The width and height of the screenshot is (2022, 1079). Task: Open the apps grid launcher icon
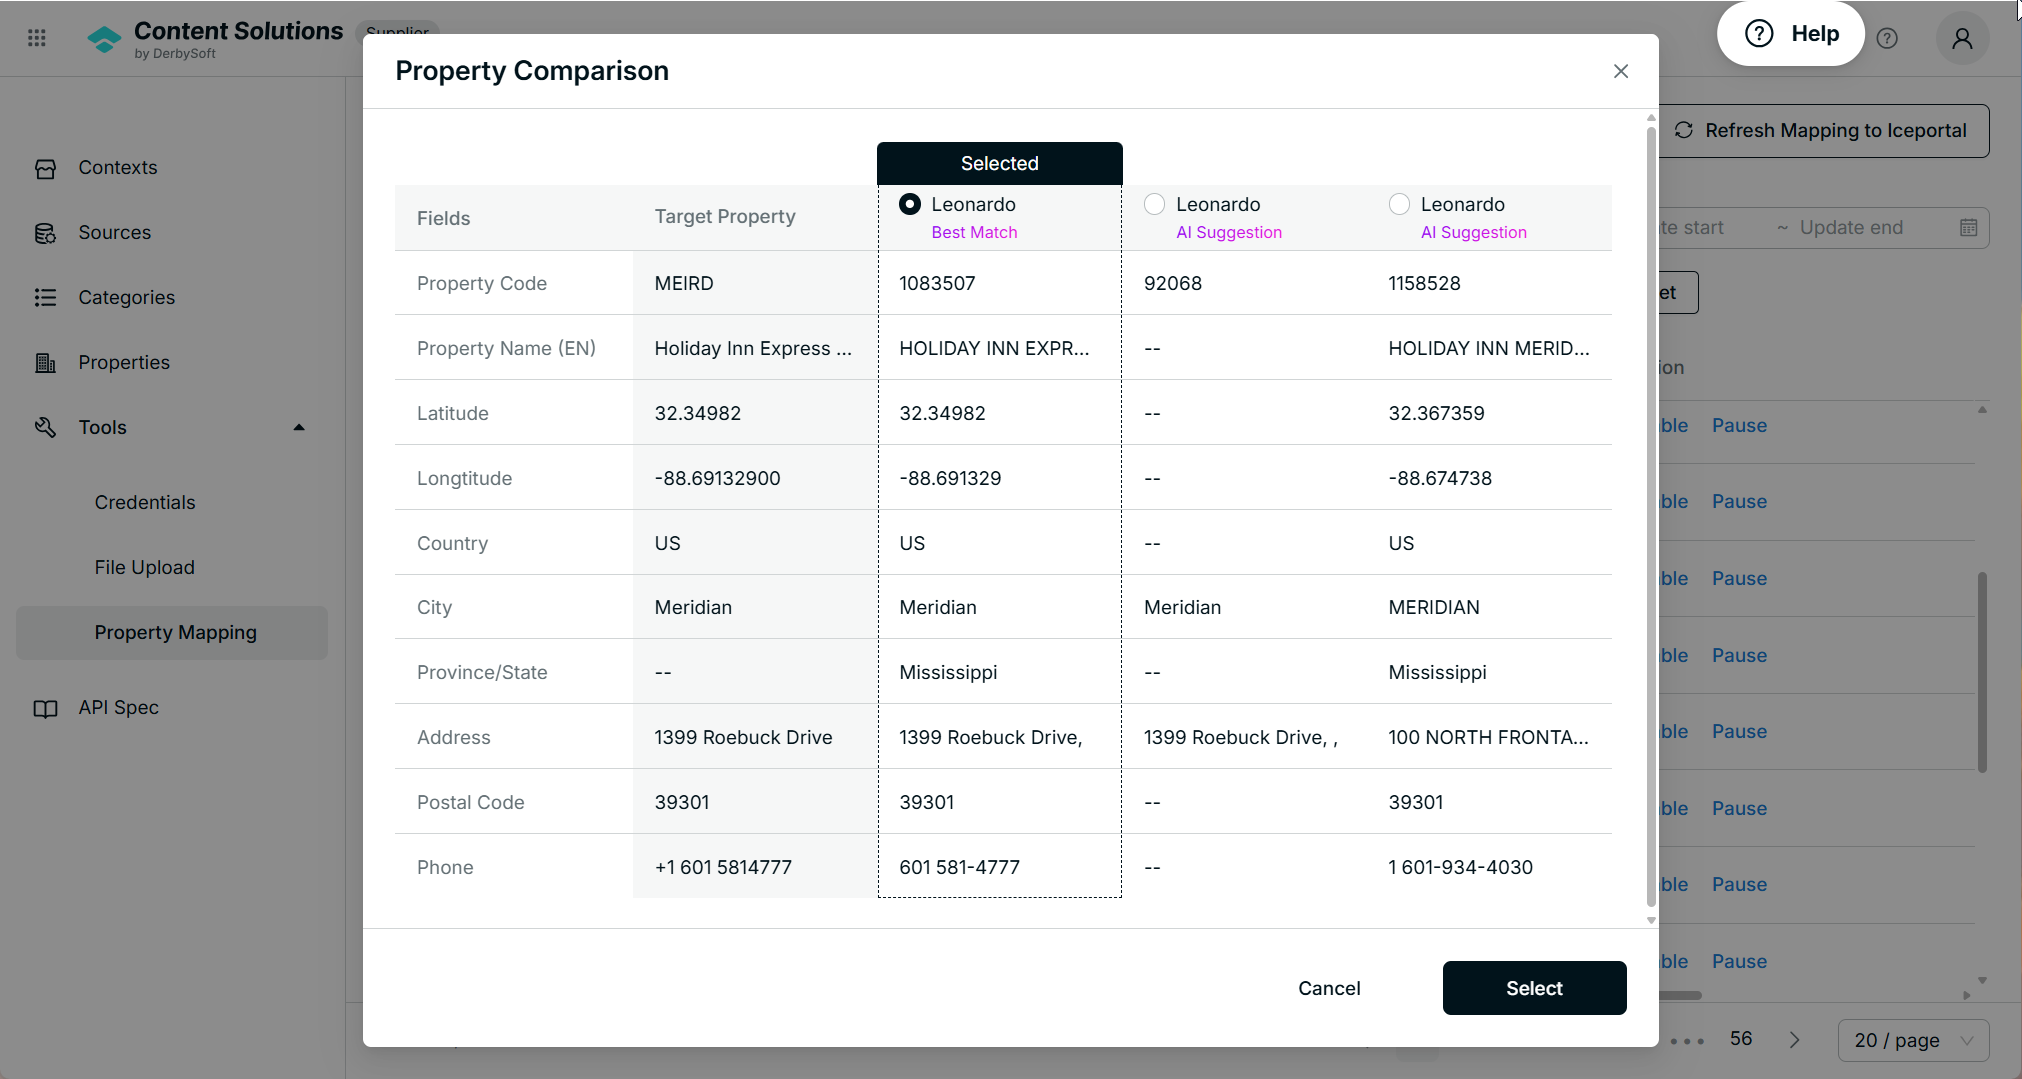(x=37, y=38)
